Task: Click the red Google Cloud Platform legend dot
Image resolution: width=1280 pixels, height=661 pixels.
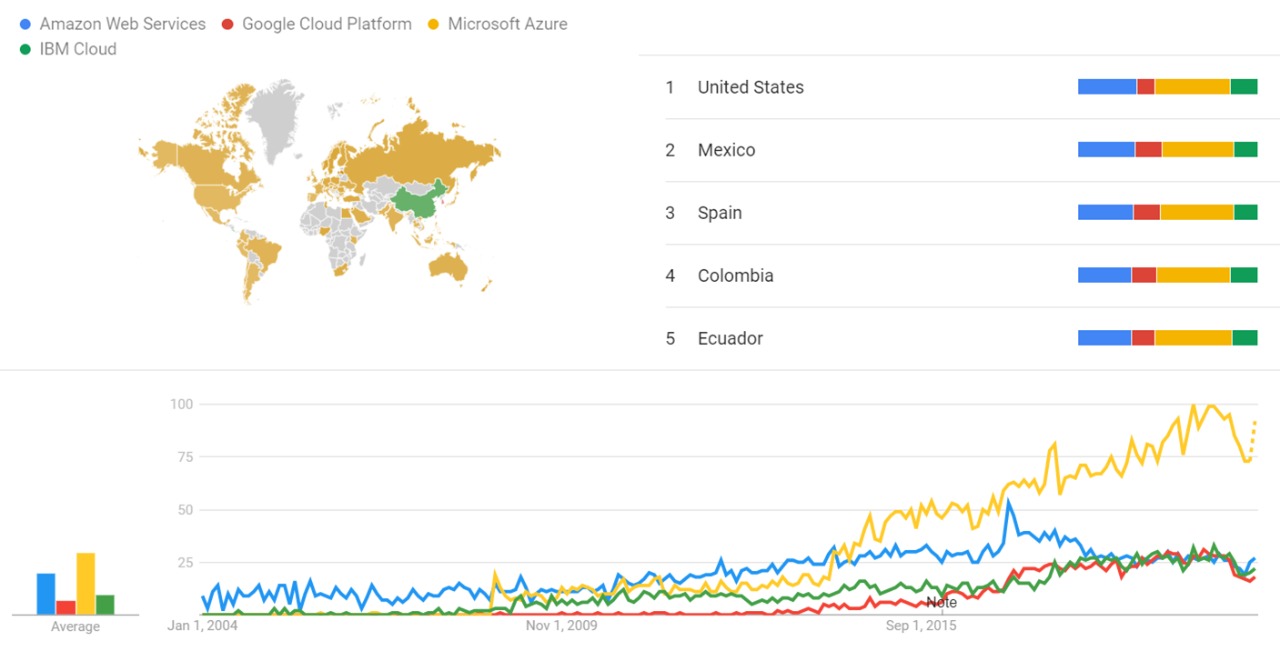Action: [228, 24]
